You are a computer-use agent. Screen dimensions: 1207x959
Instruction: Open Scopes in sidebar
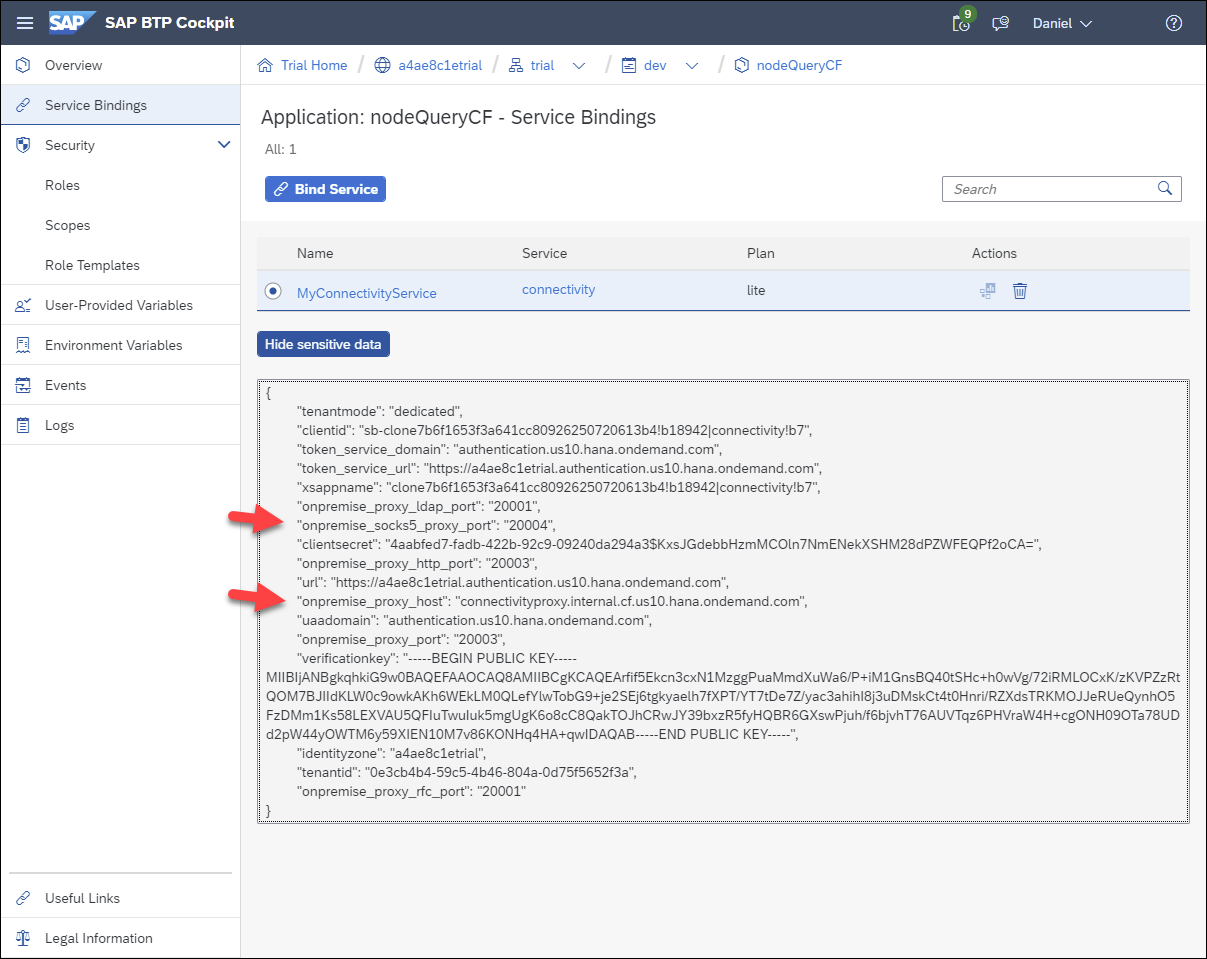67,225
